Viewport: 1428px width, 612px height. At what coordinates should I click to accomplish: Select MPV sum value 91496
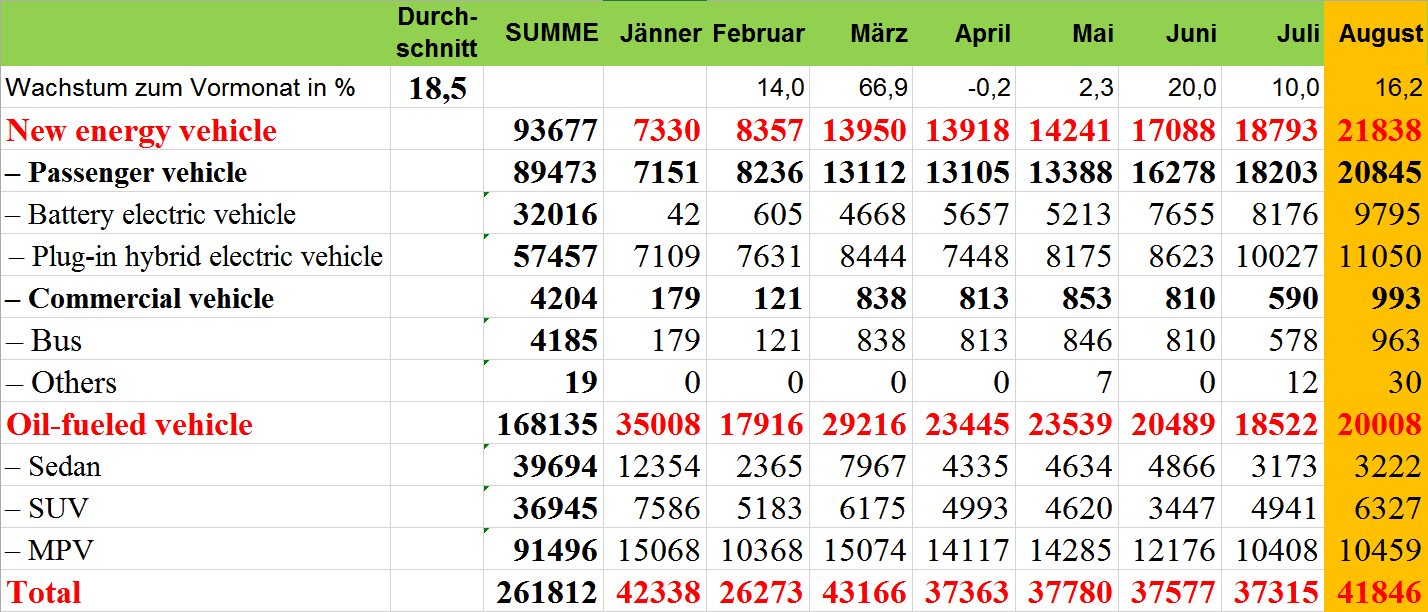pyautogui.click(x=554, y=551)
